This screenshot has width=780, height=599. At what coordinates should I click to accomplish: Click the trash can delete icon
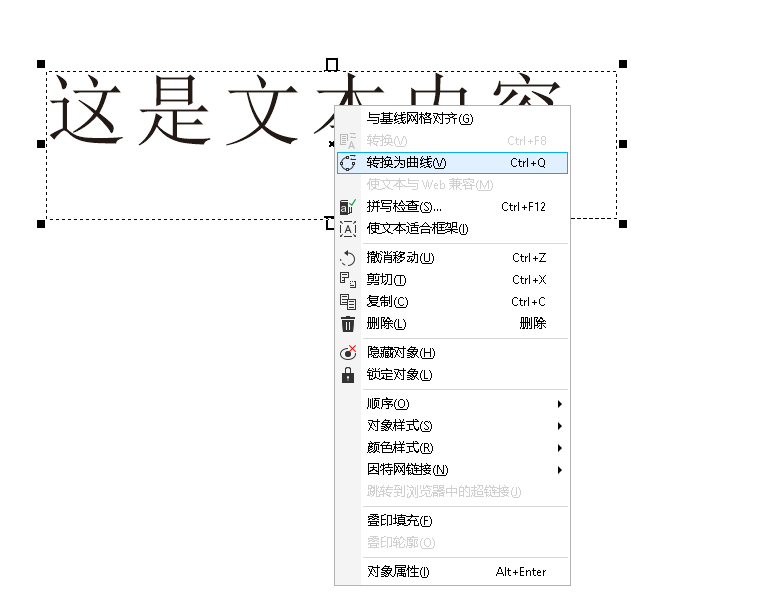(348, 324)
